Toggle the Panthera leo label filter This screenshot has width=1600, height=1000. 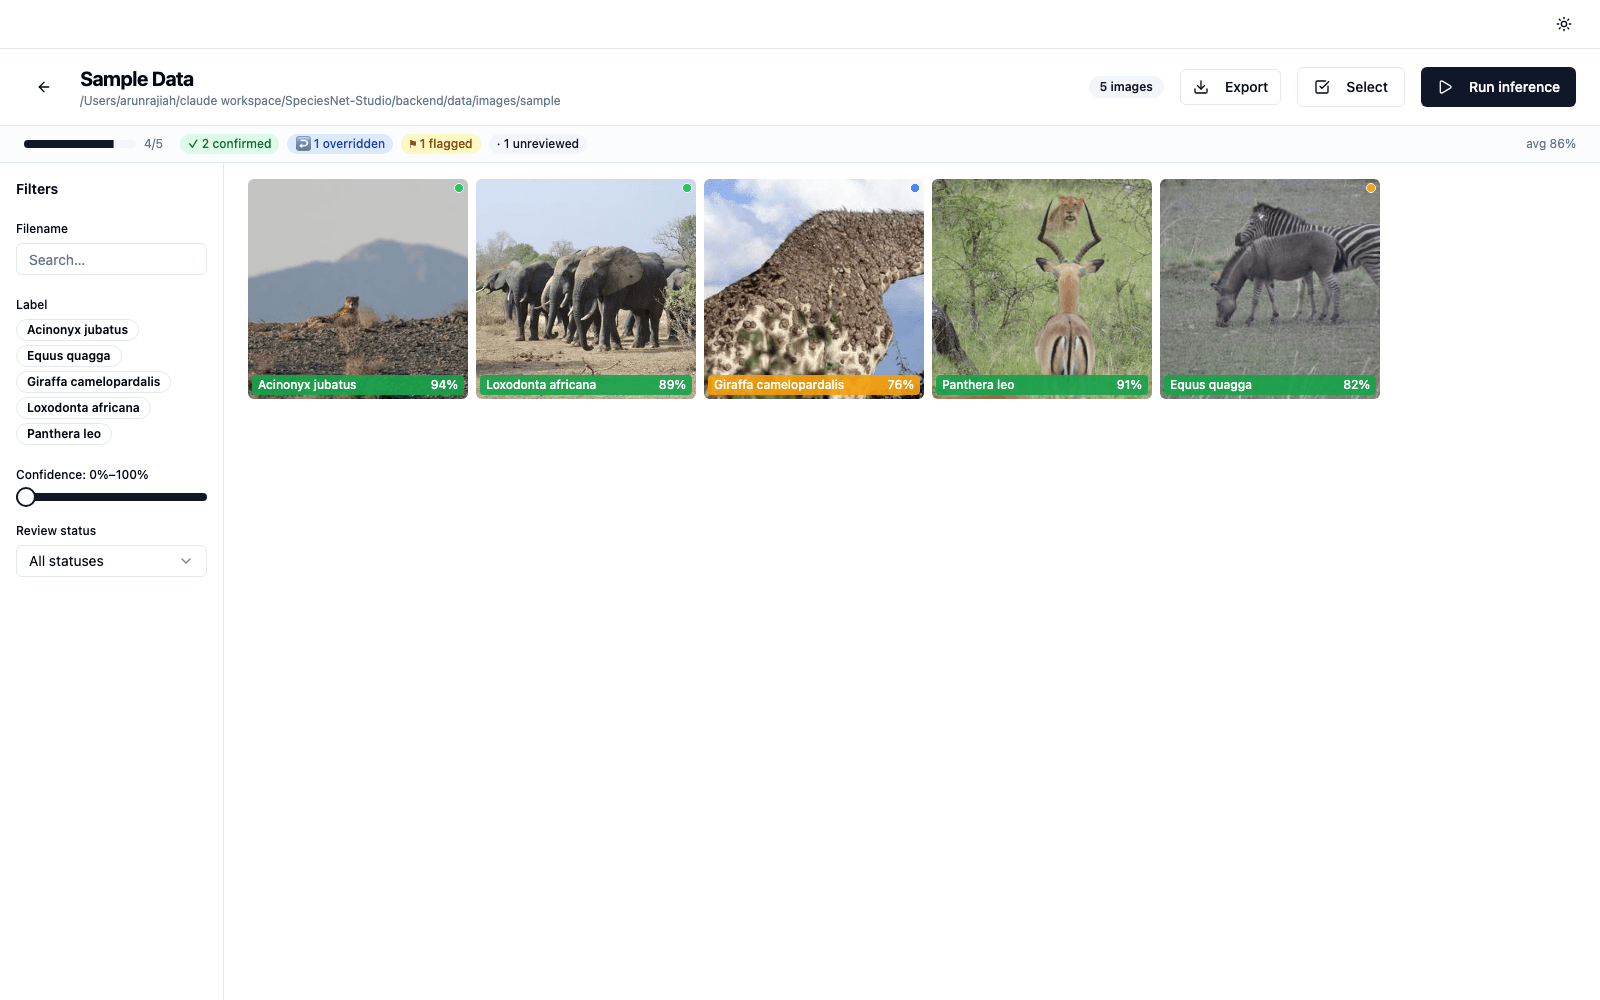[64, 434]
